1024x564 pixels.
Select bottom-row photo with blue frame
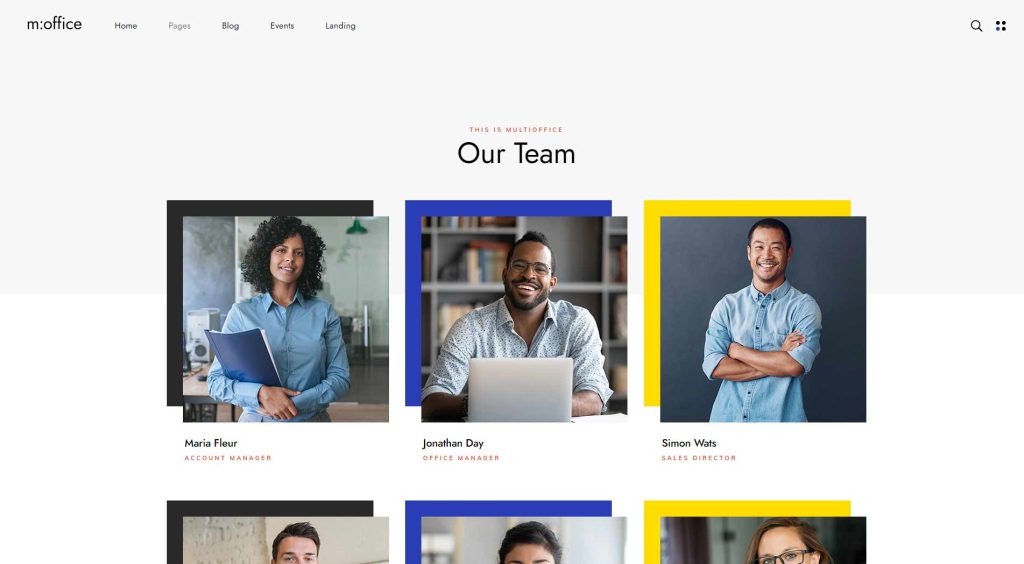[524, 540]
